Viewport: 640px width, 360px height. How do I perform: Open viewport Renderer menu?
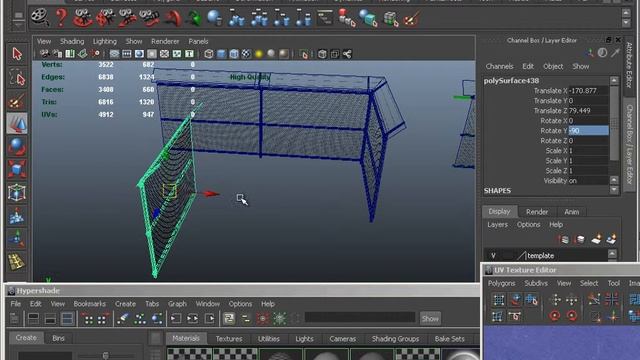pyautogui.click(x=165, y=41)
